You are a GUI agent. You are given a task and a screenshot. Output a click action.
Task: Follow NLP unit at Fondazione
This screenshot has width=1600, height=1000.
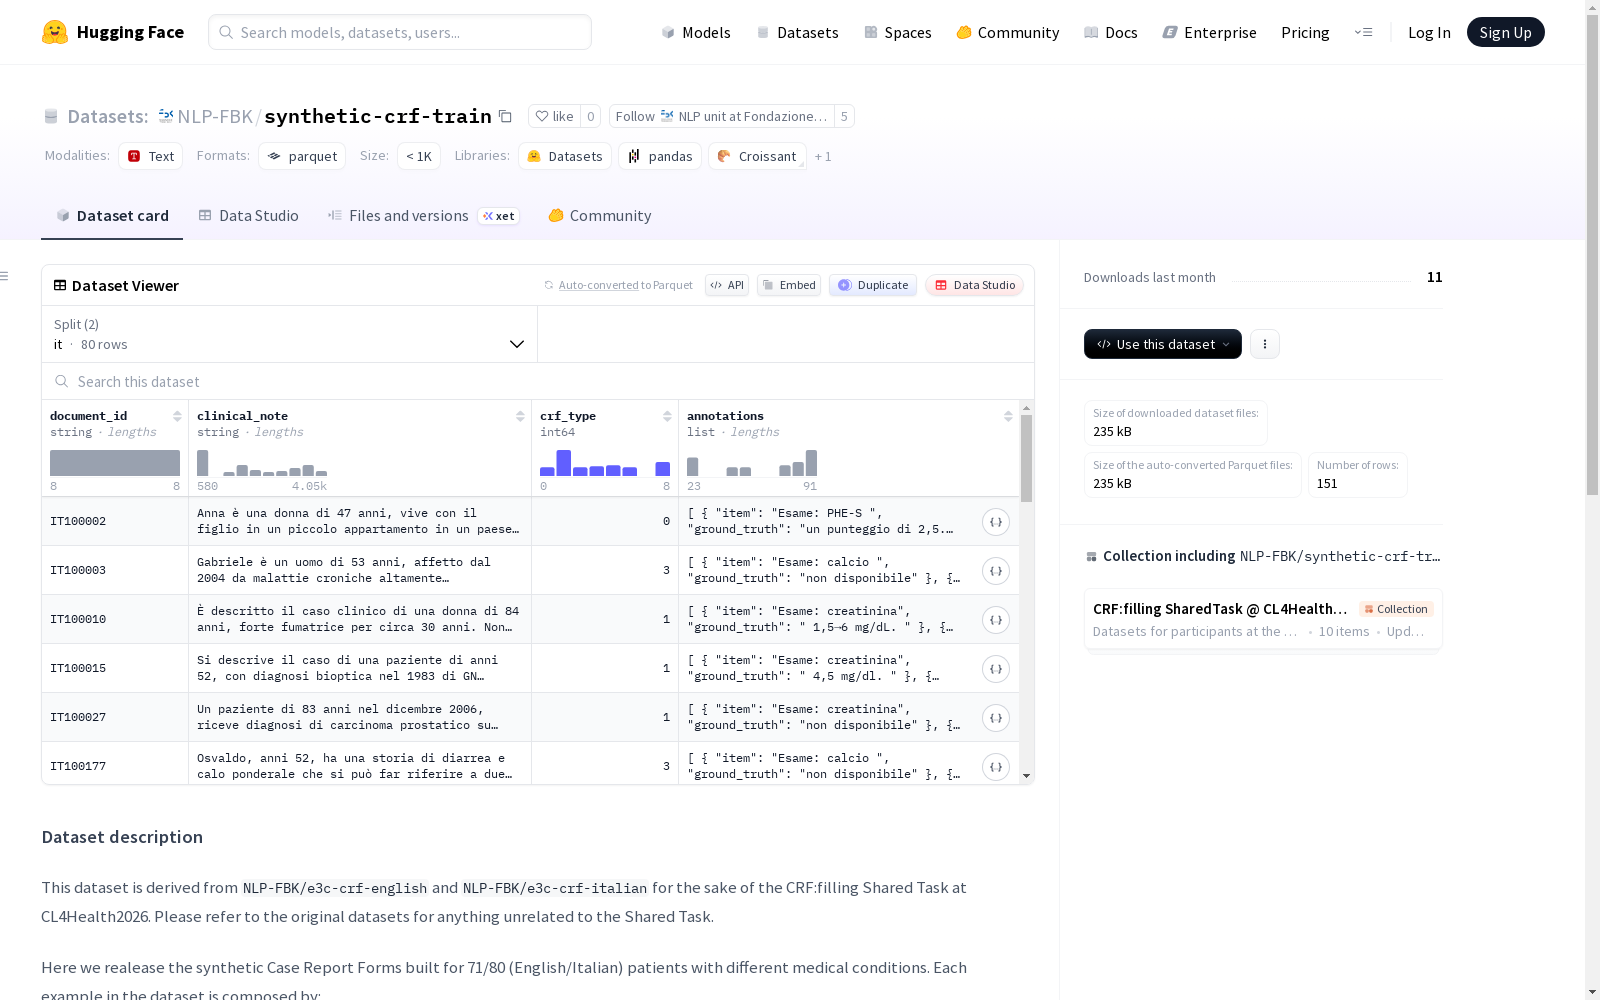722,116
